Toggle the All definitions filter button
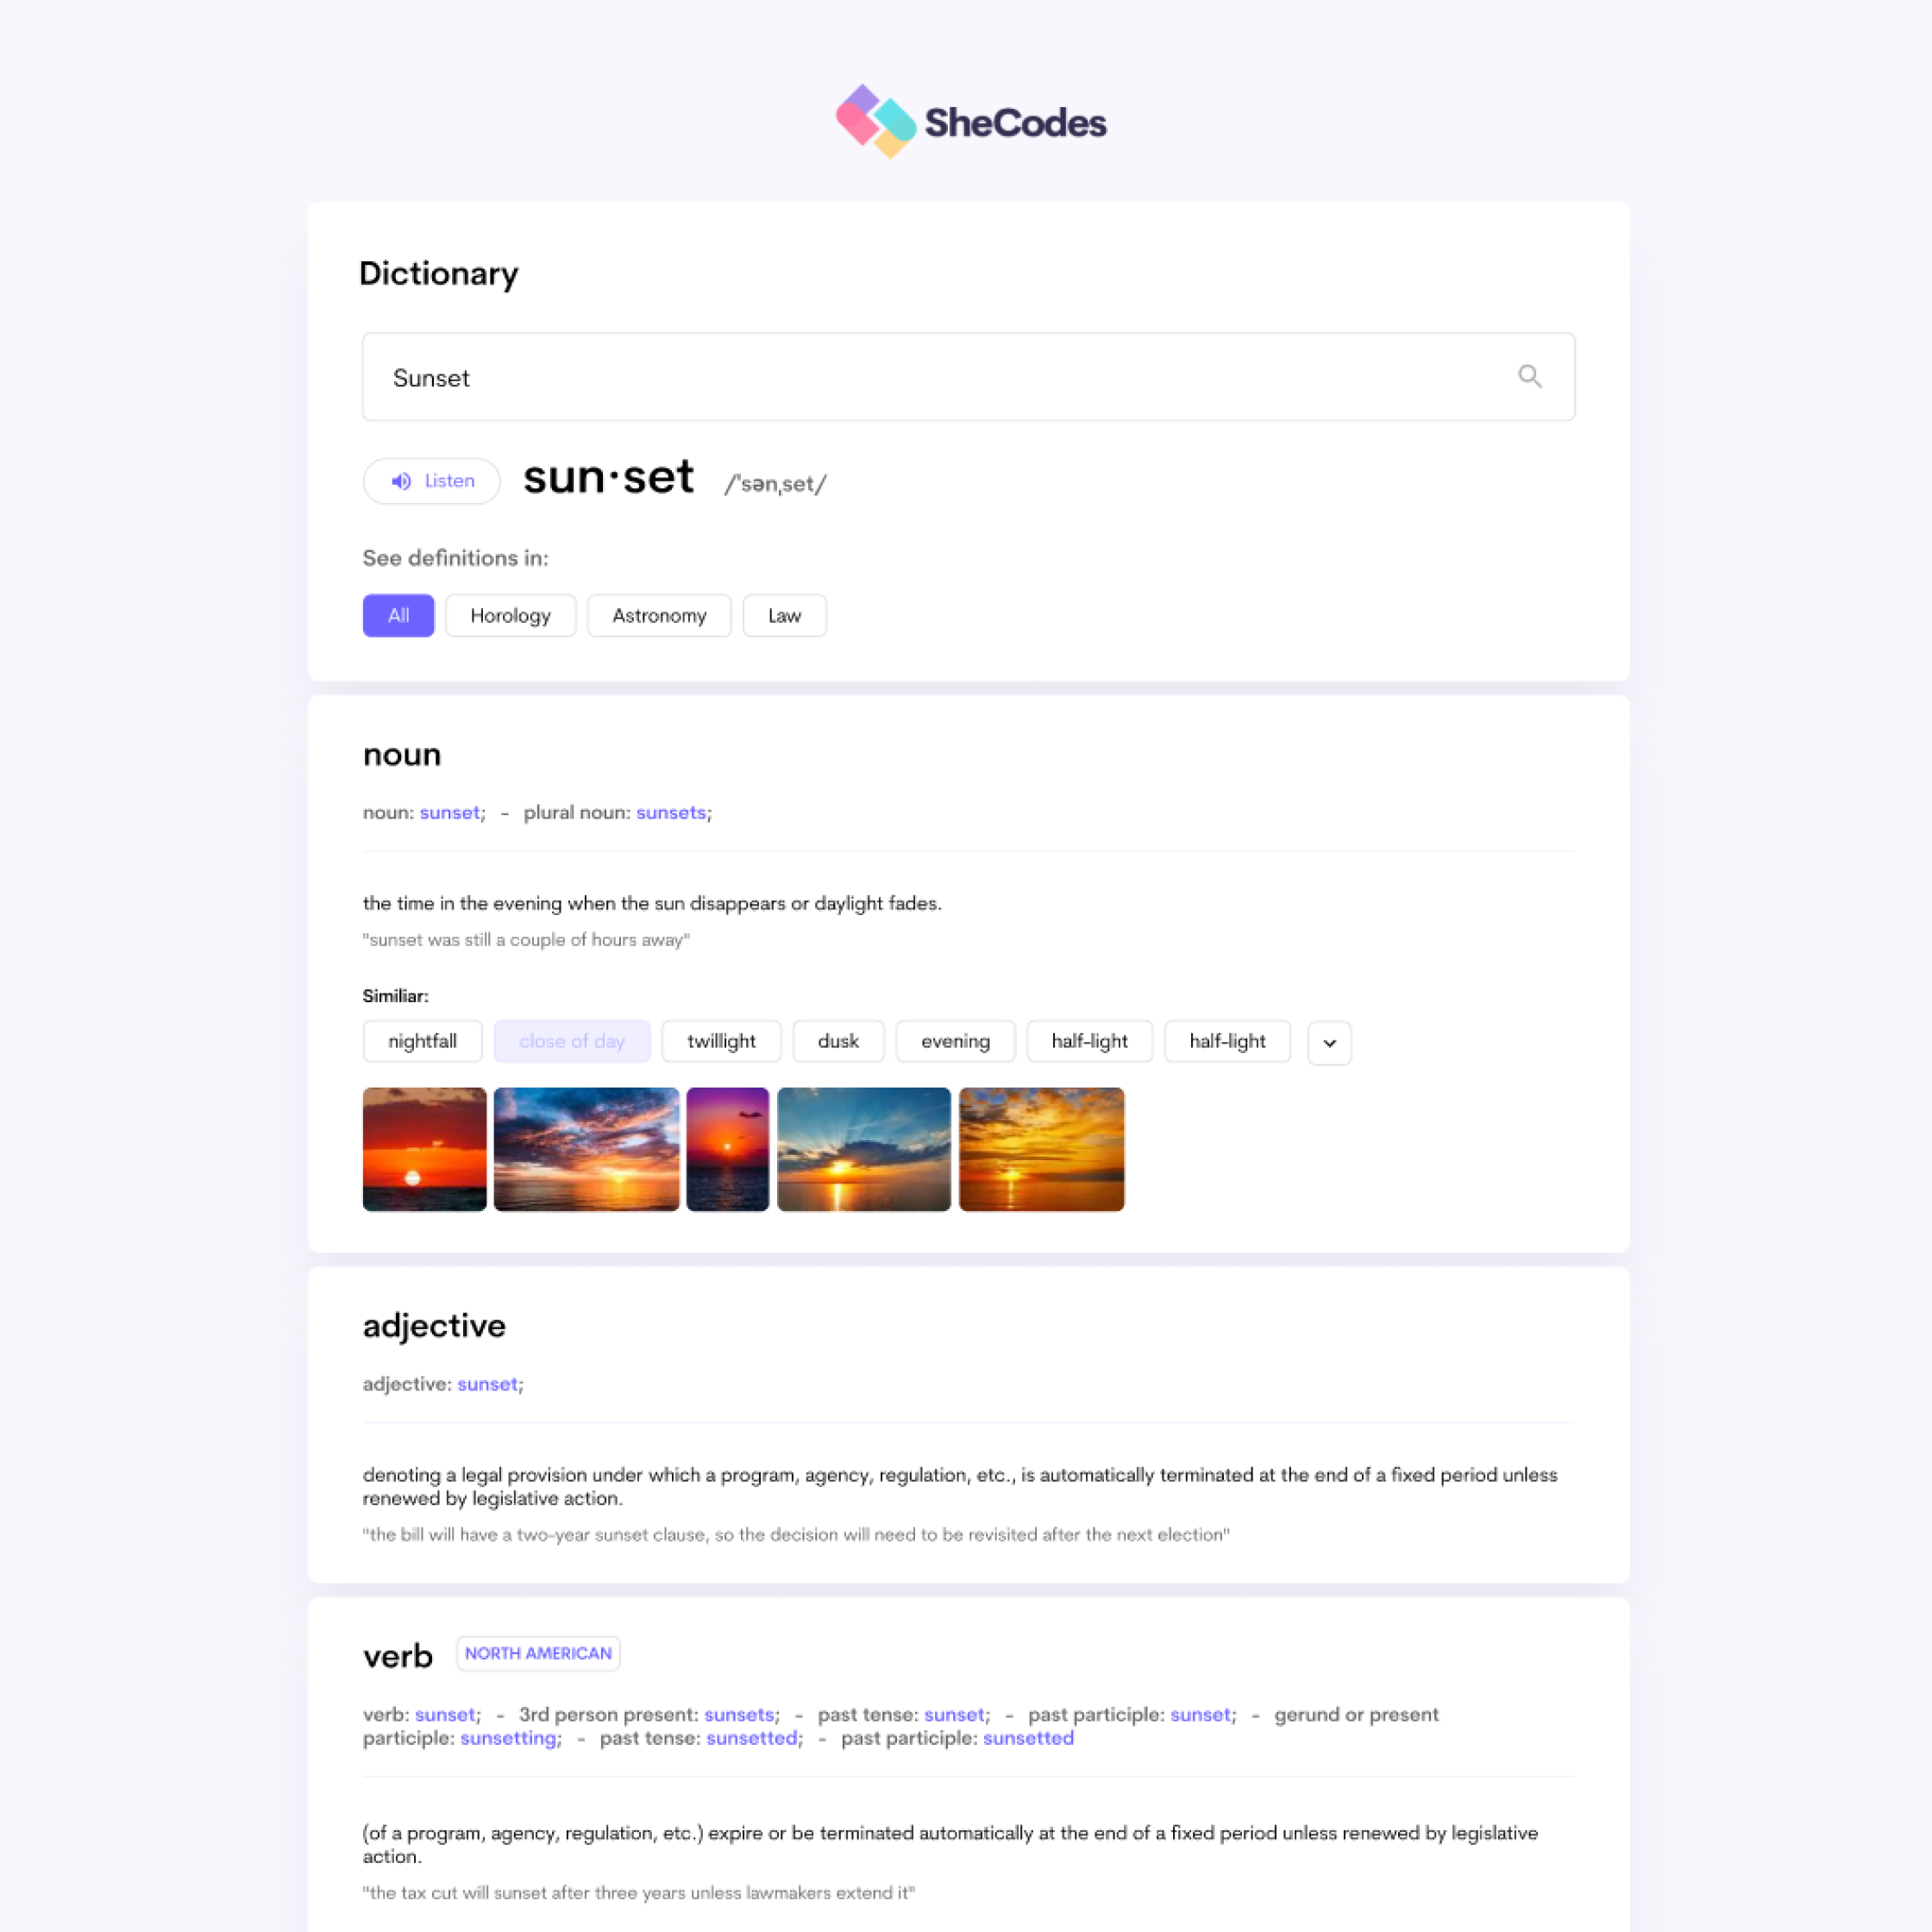1932x1932 pixels. (x=396, y=616)
